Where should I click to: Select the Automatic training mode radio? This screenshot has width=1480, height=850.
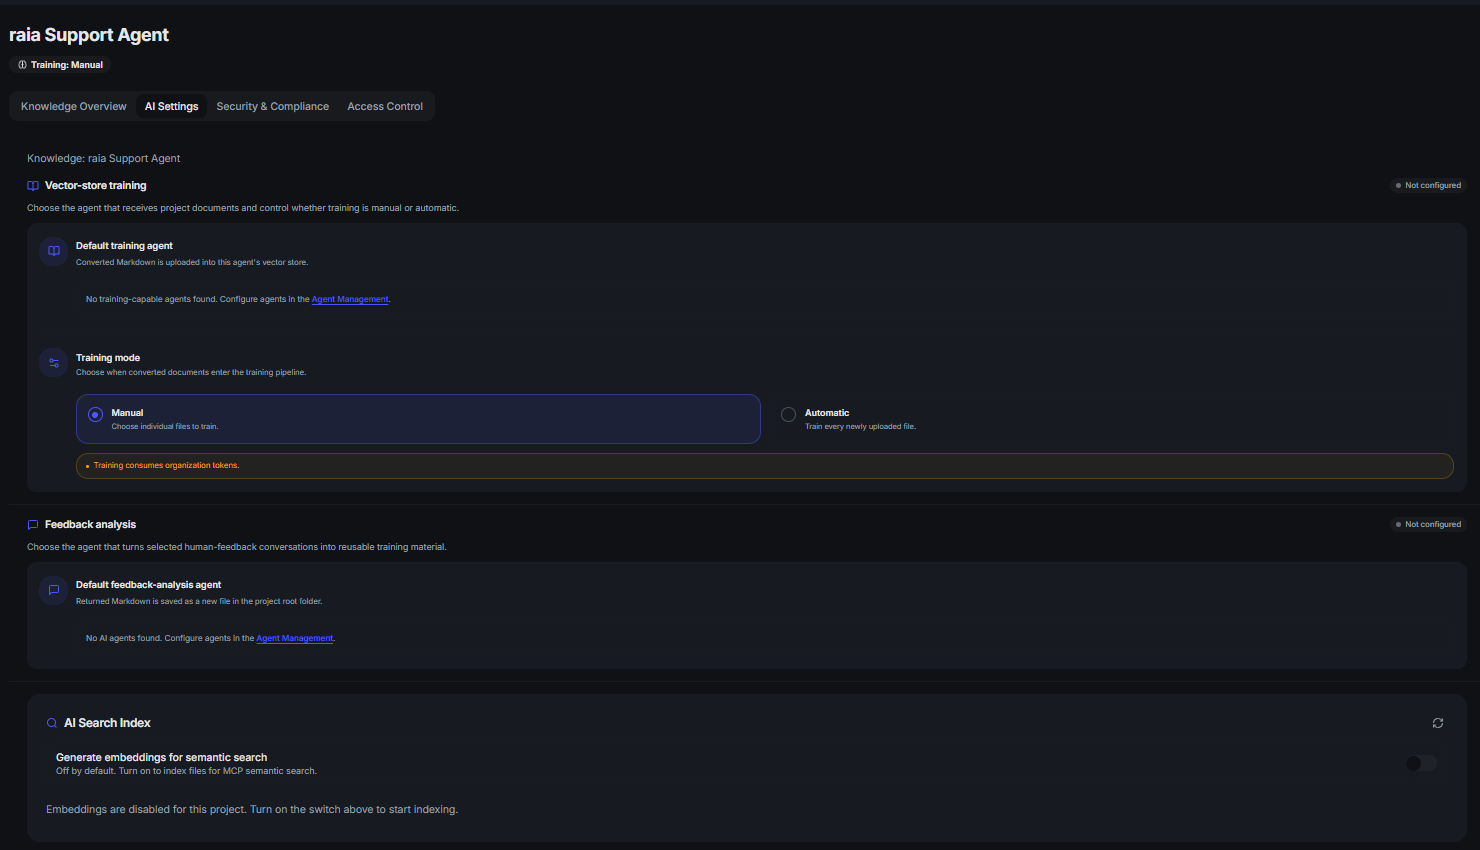(x=788, y=414)
